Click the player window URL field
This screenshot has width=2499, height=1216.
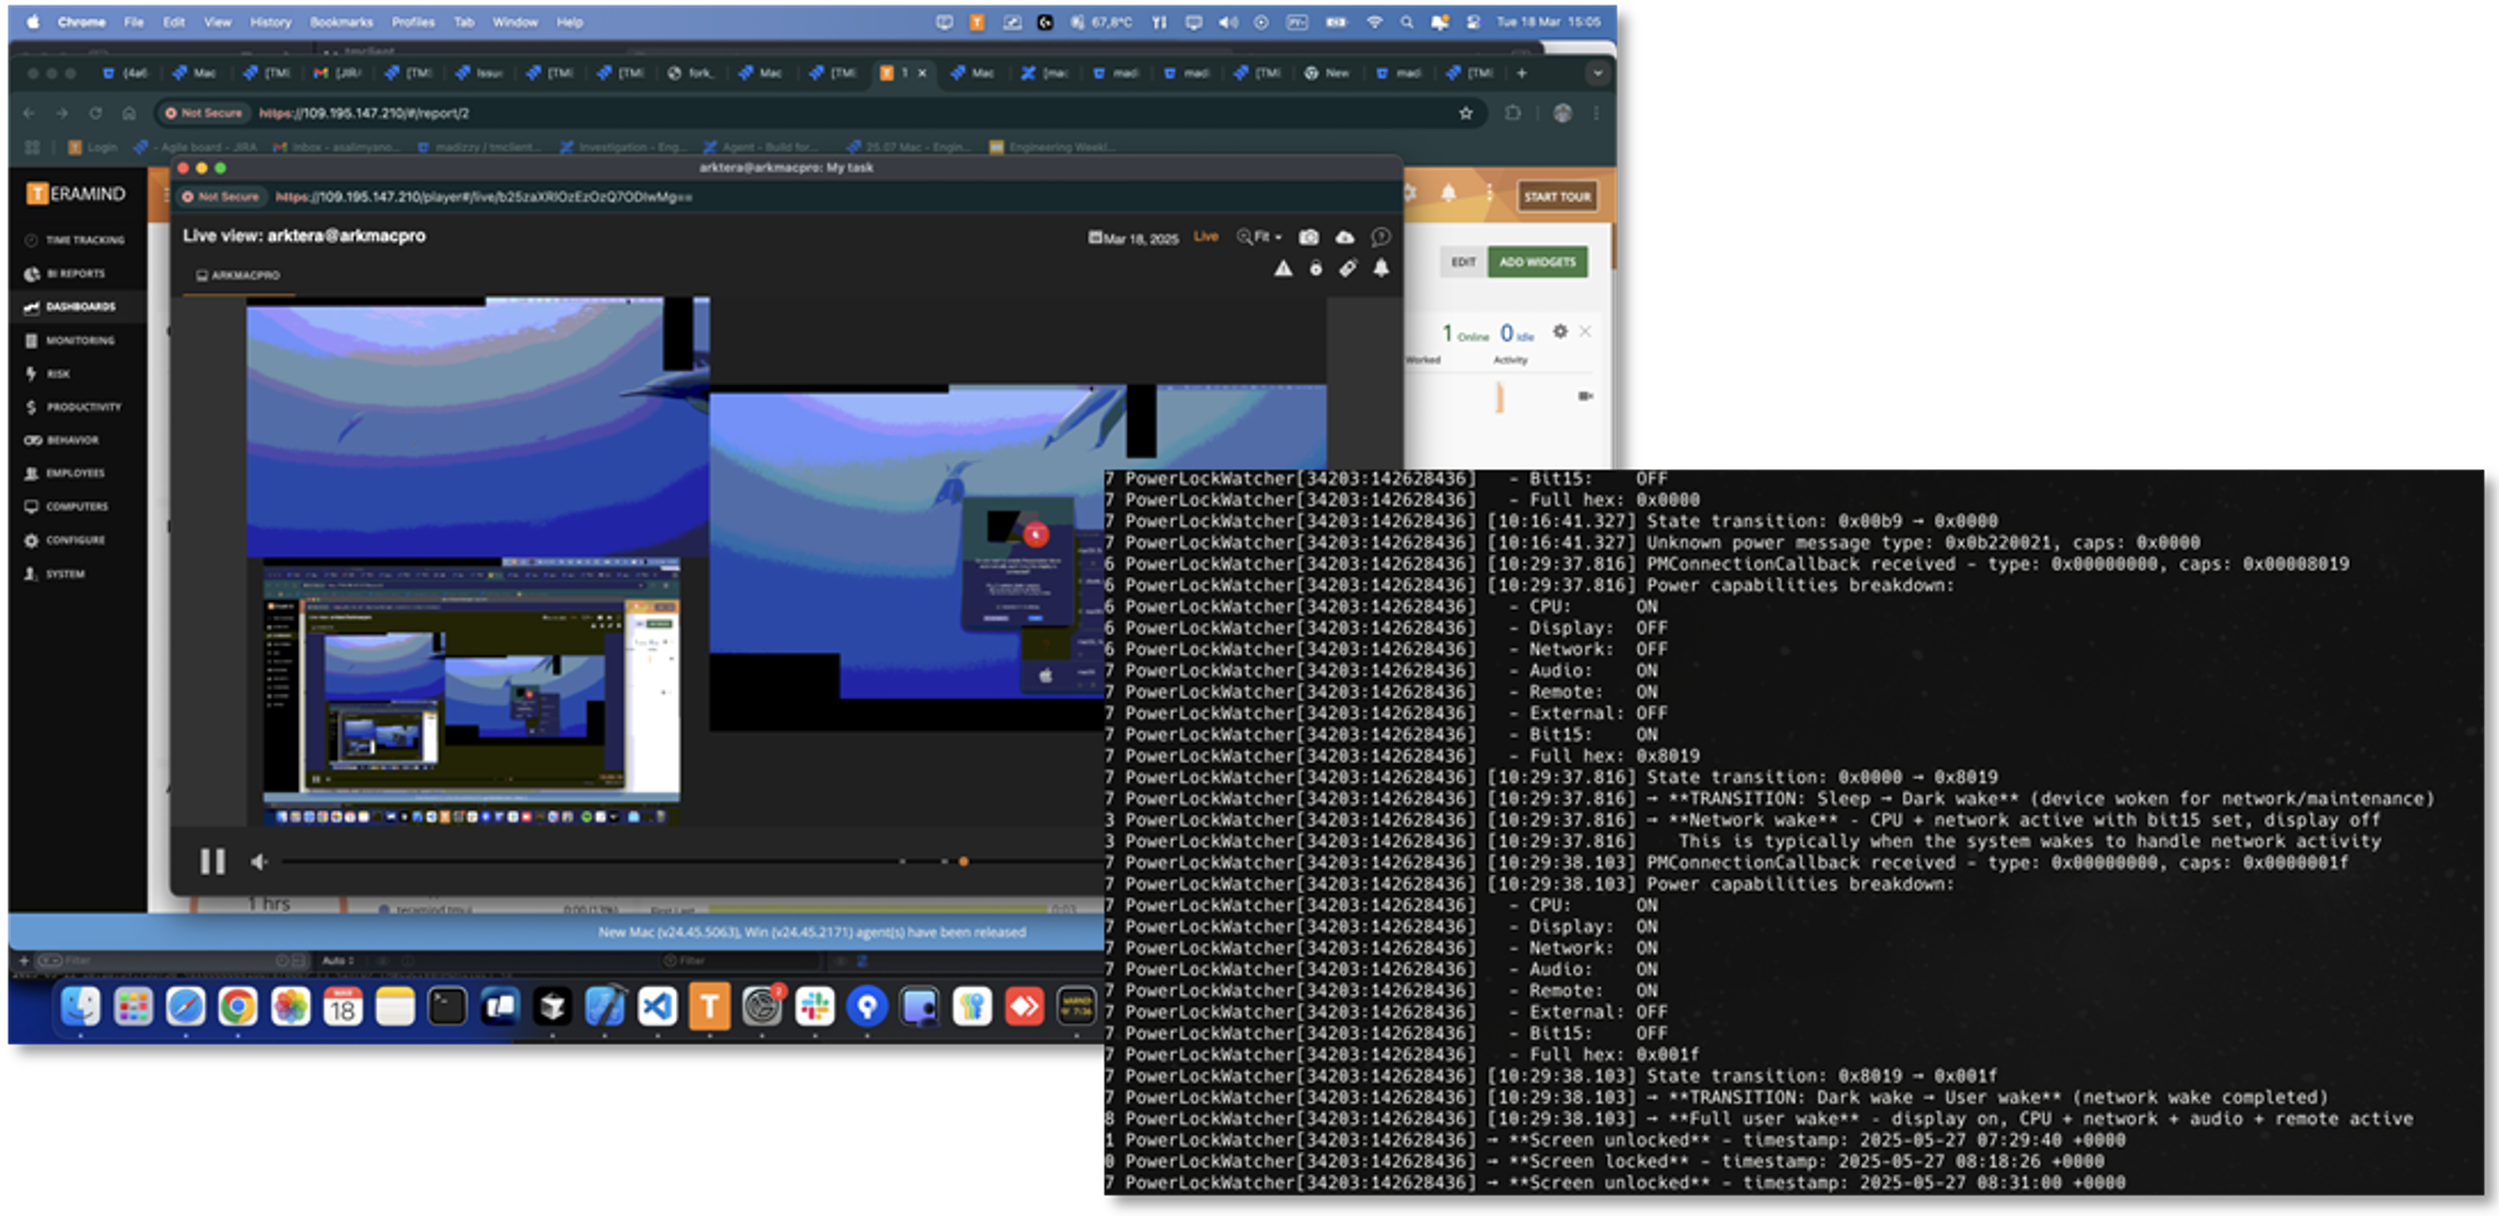point(483,197)
